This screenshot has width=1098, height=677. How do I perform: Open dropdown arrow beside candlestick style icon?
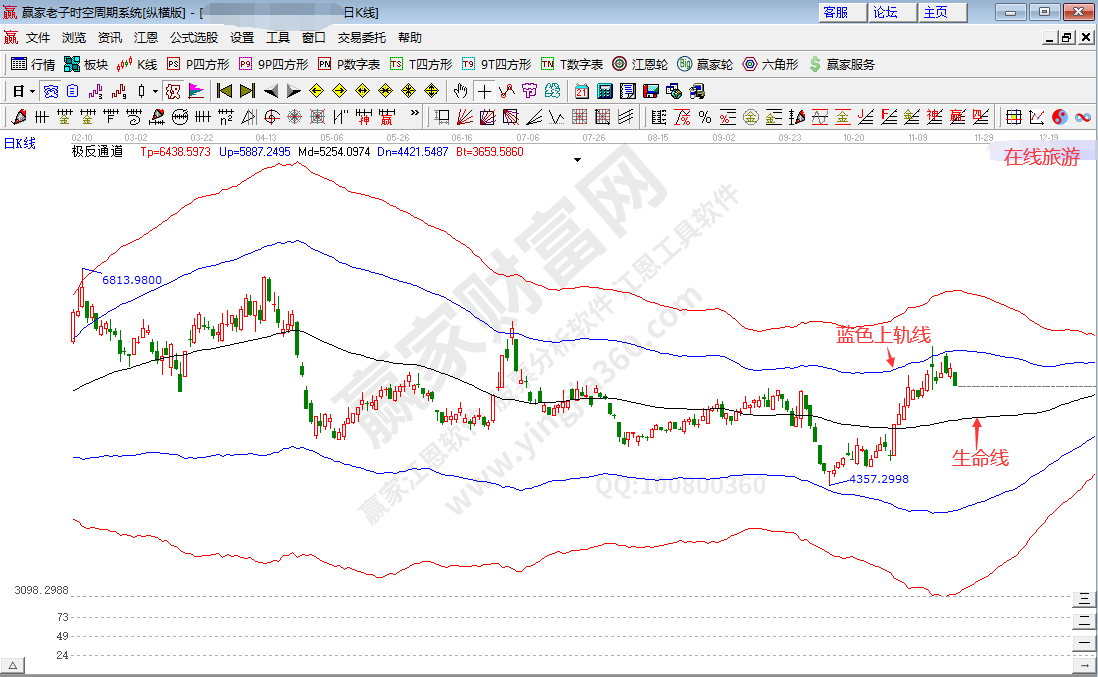coord(155,91)
